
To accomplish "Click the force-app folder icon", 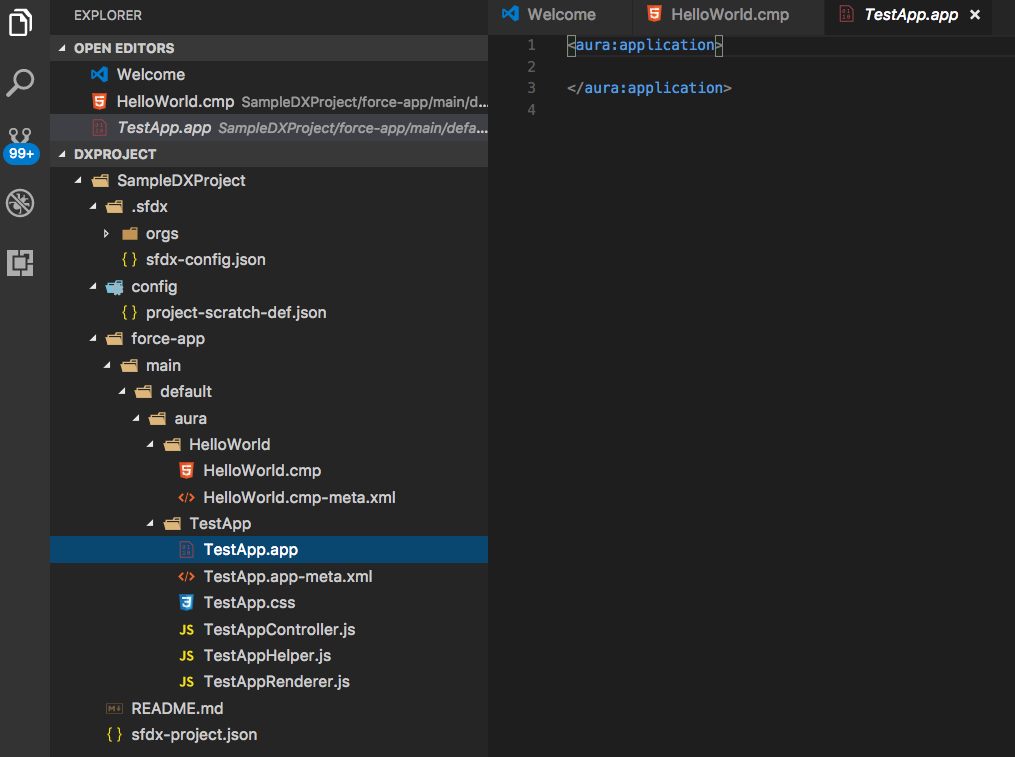I will point(115,339).
